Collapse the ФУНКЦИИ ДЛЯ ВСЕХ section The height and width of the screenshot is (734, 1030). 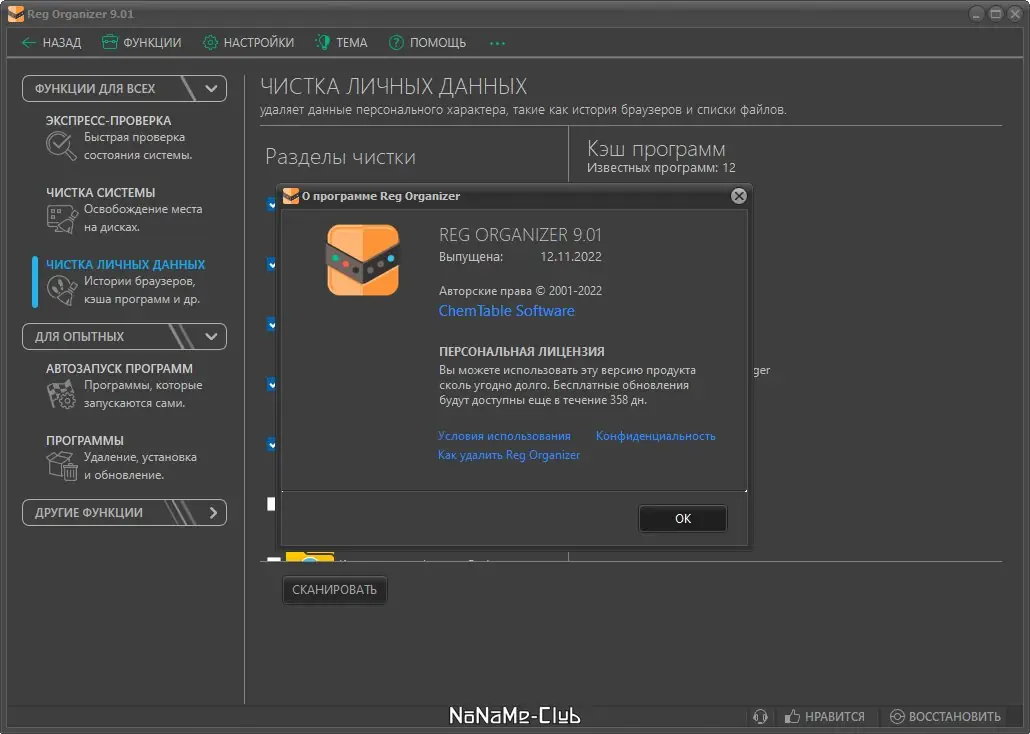(x=124, y=89)
